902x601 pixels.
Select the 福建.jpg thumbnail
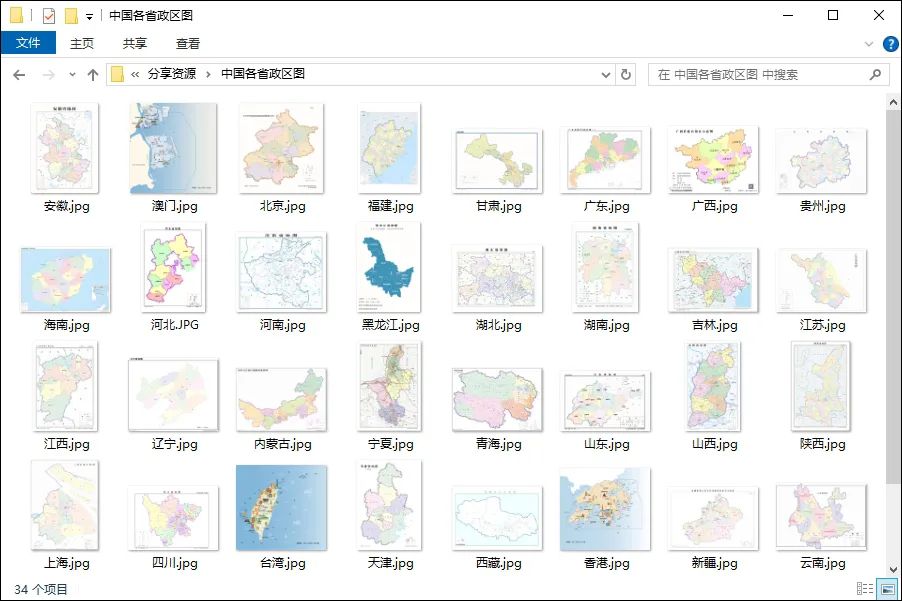point(389,148)
